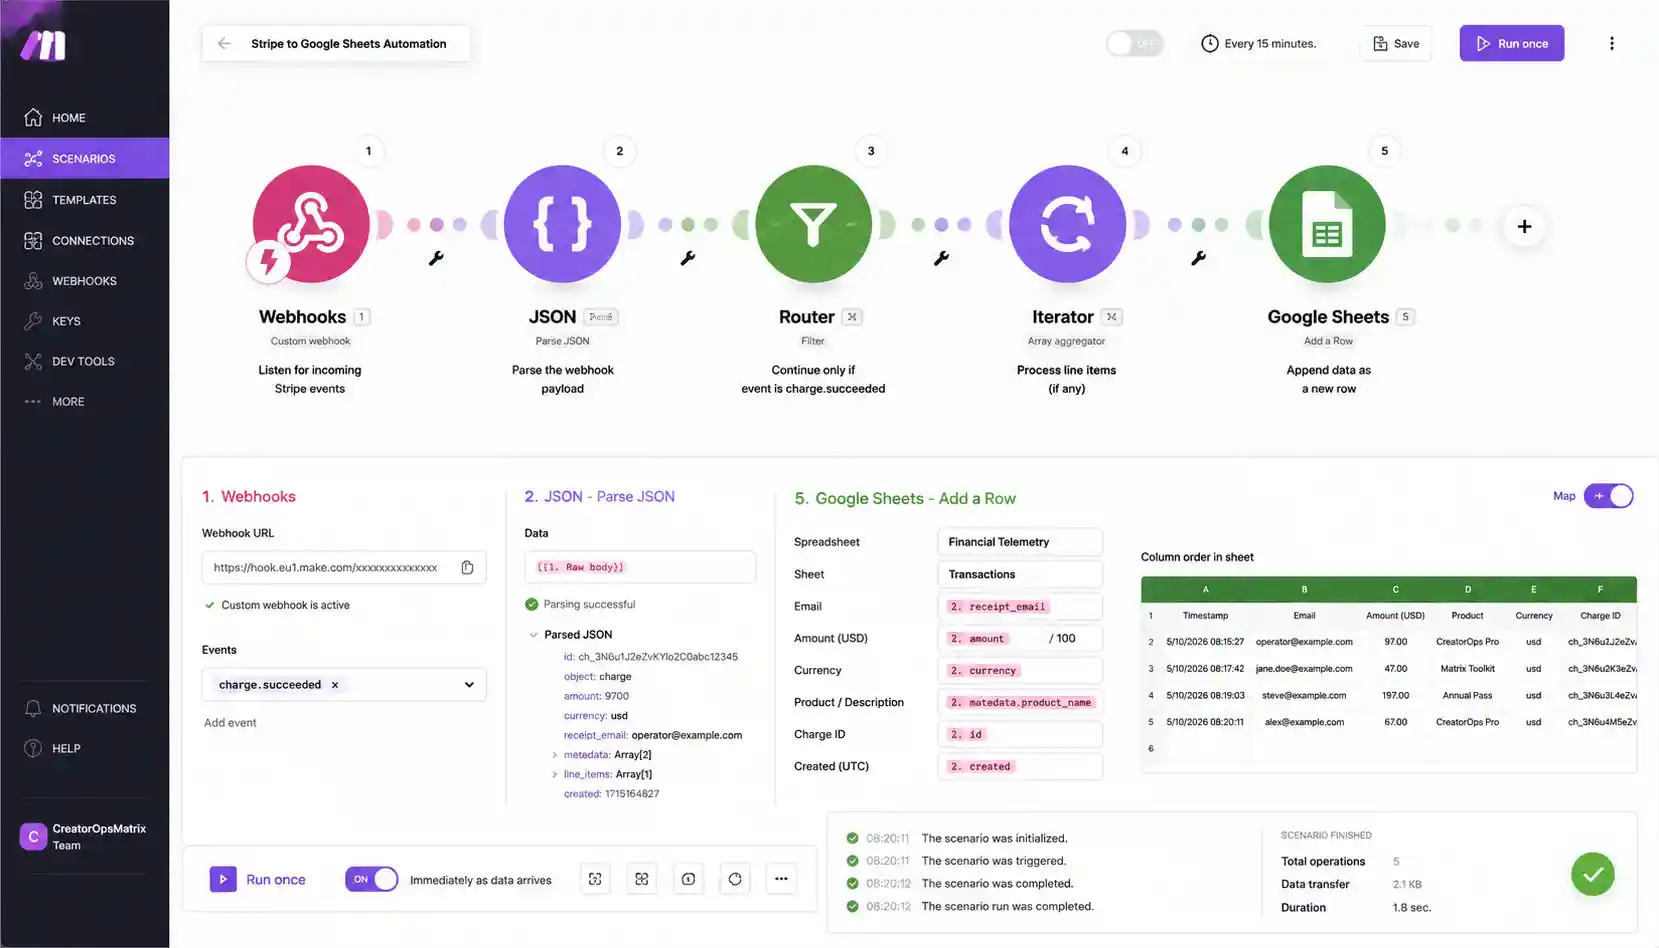This screenshot has width=1659, height=948.
Task: Remove charge.succeeded event tag
Action: click(335, 685)
